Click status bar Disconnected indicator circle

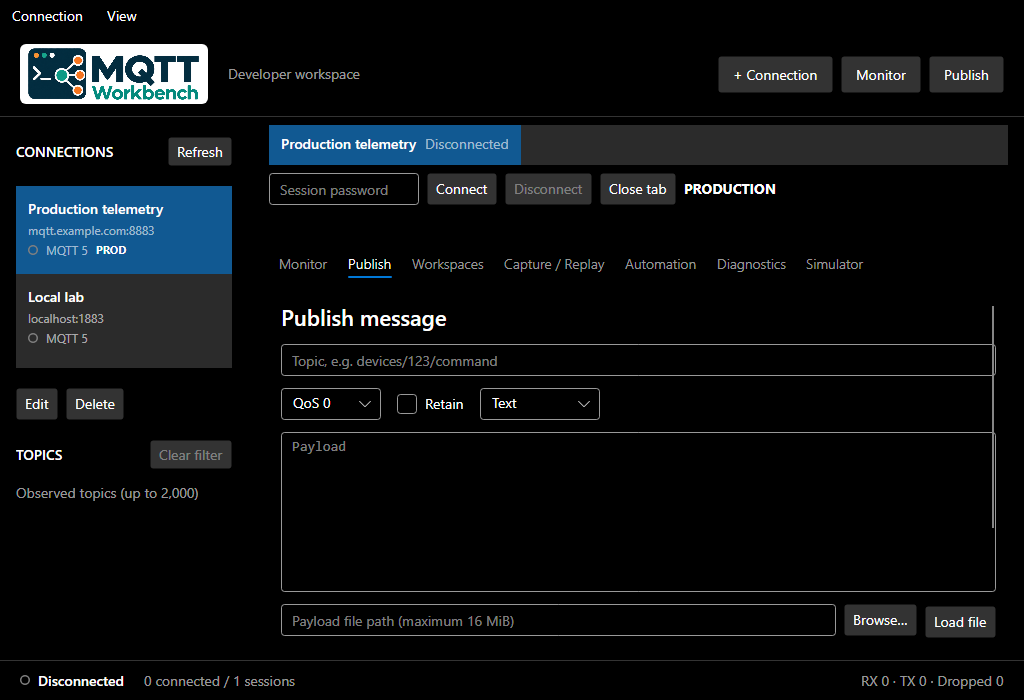(25, 680)
